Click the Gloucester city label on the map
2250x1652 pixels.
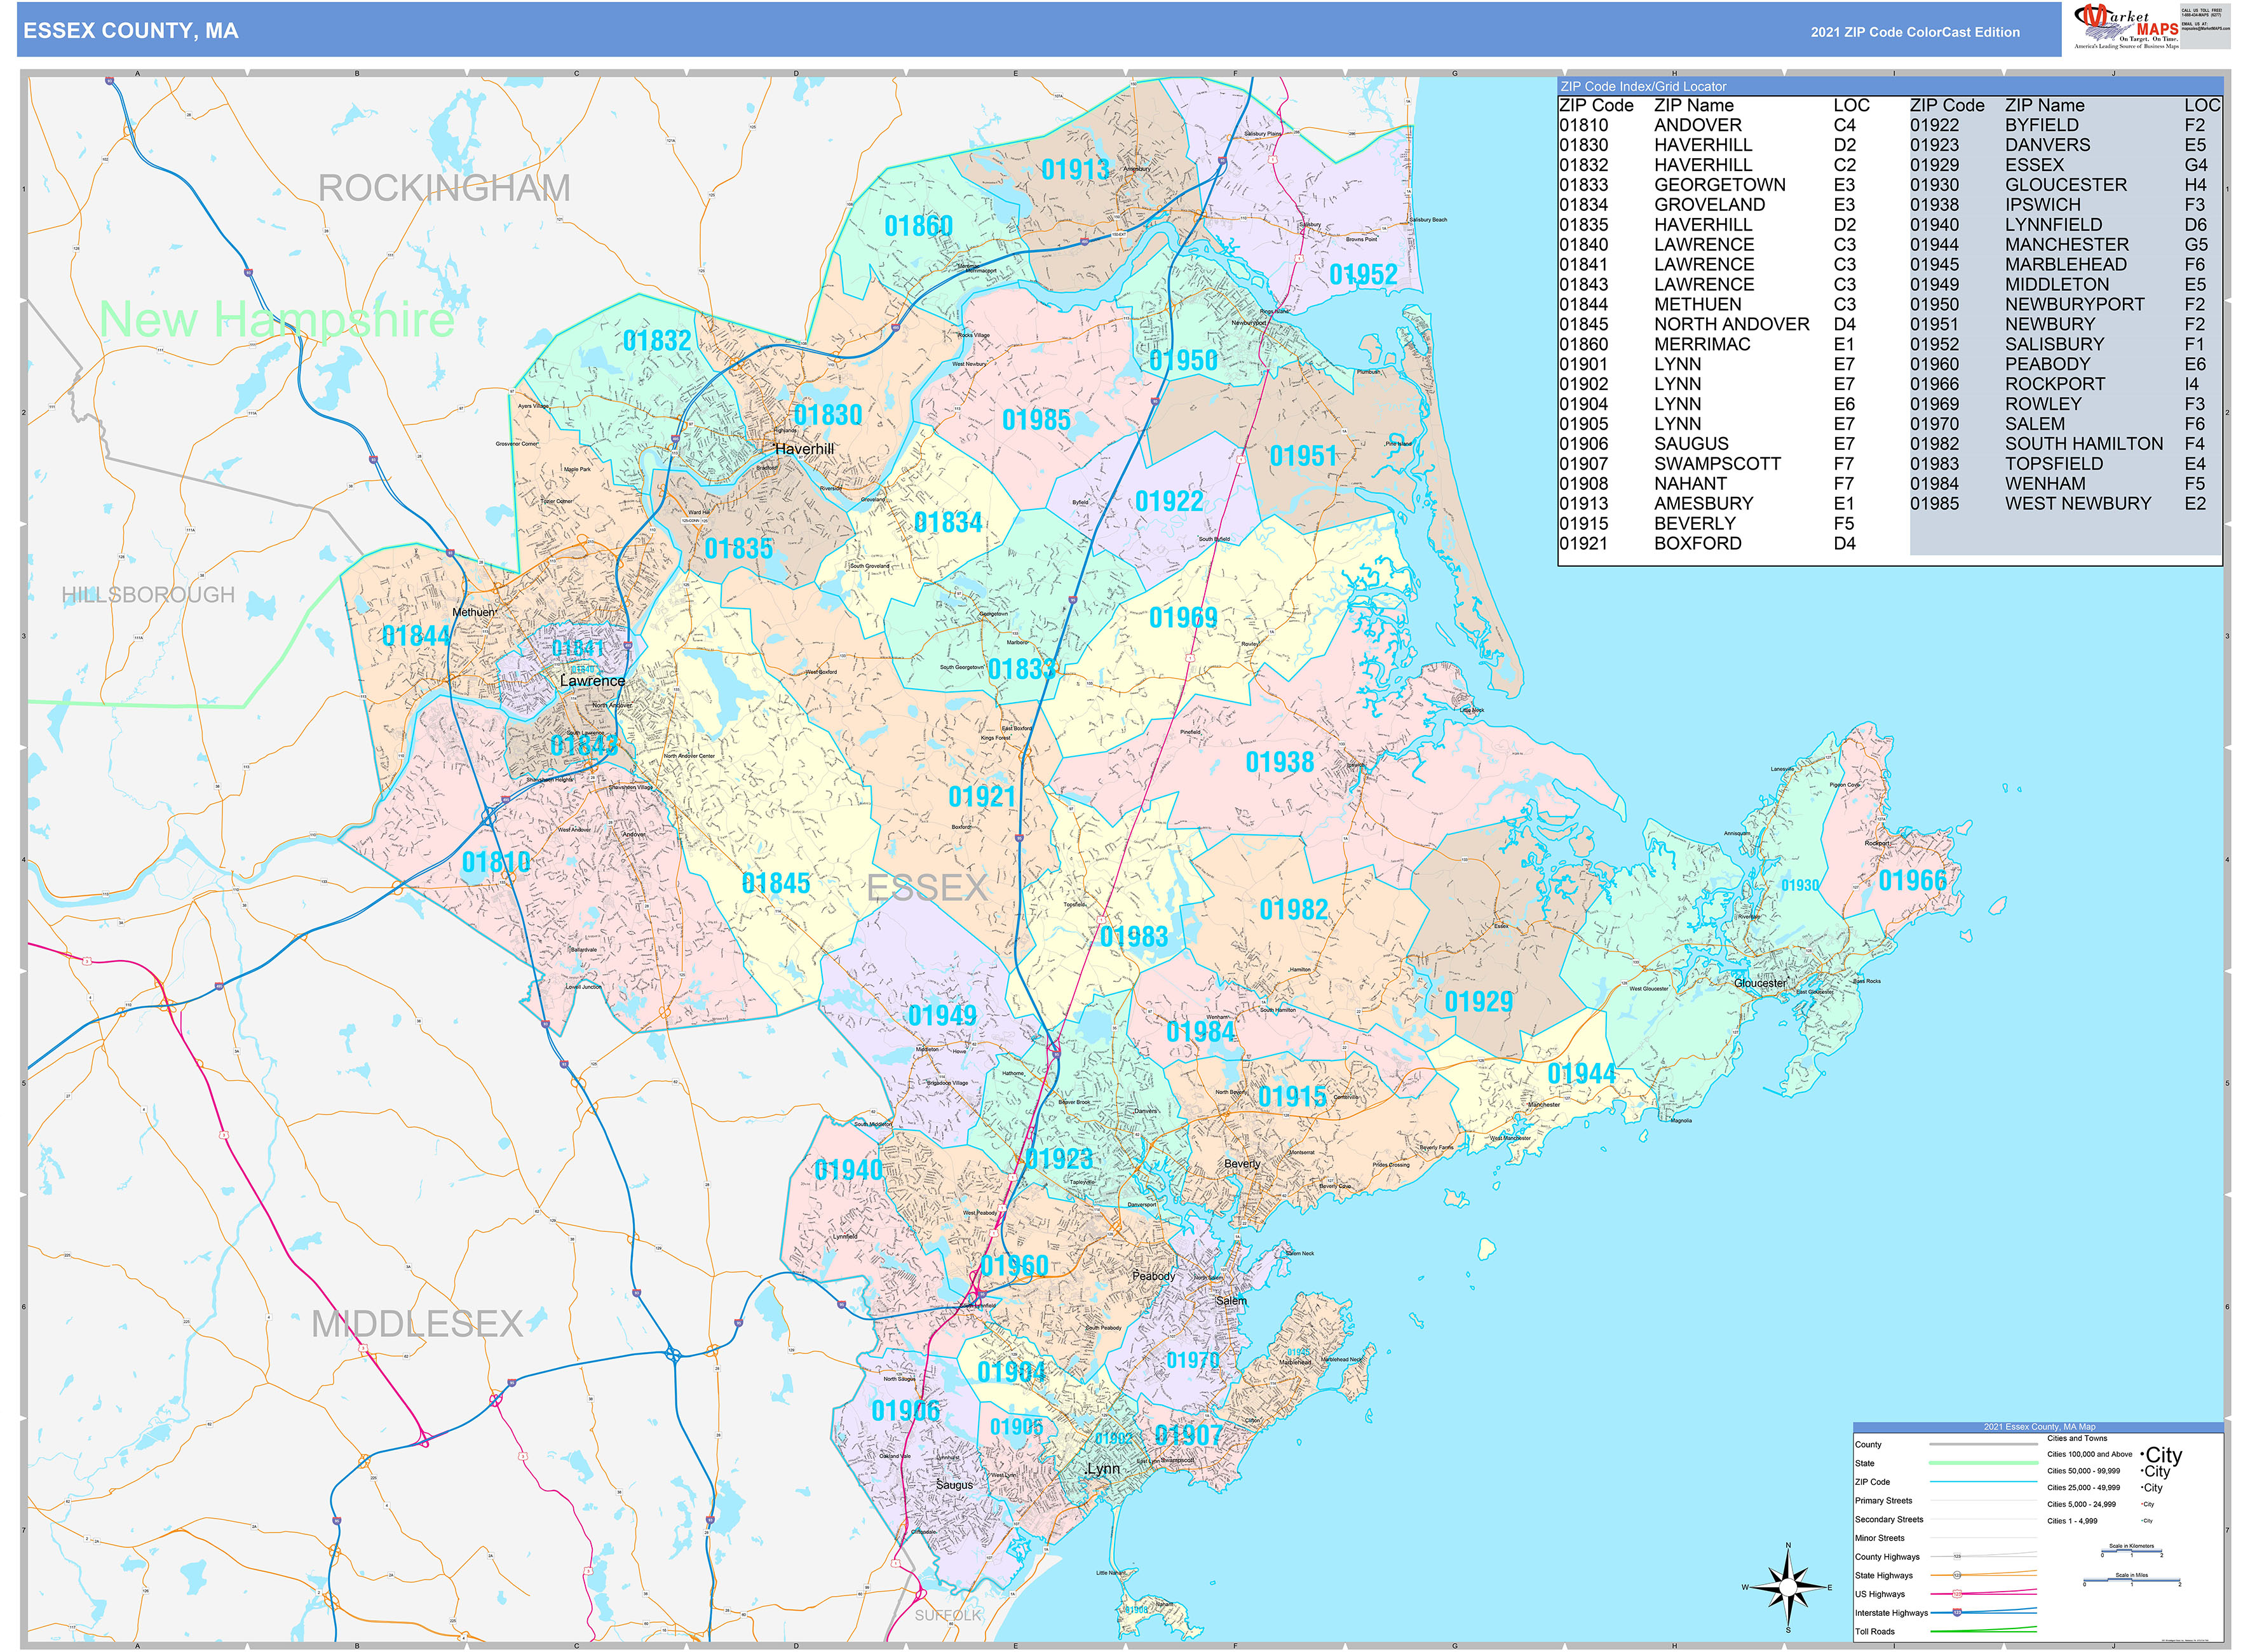tap(1760, 983)
